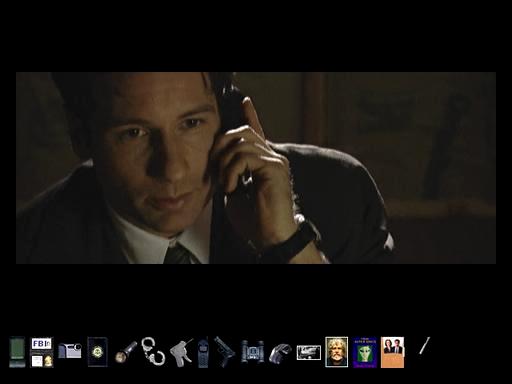Pick up the handcuffs item

click(153, 350)
